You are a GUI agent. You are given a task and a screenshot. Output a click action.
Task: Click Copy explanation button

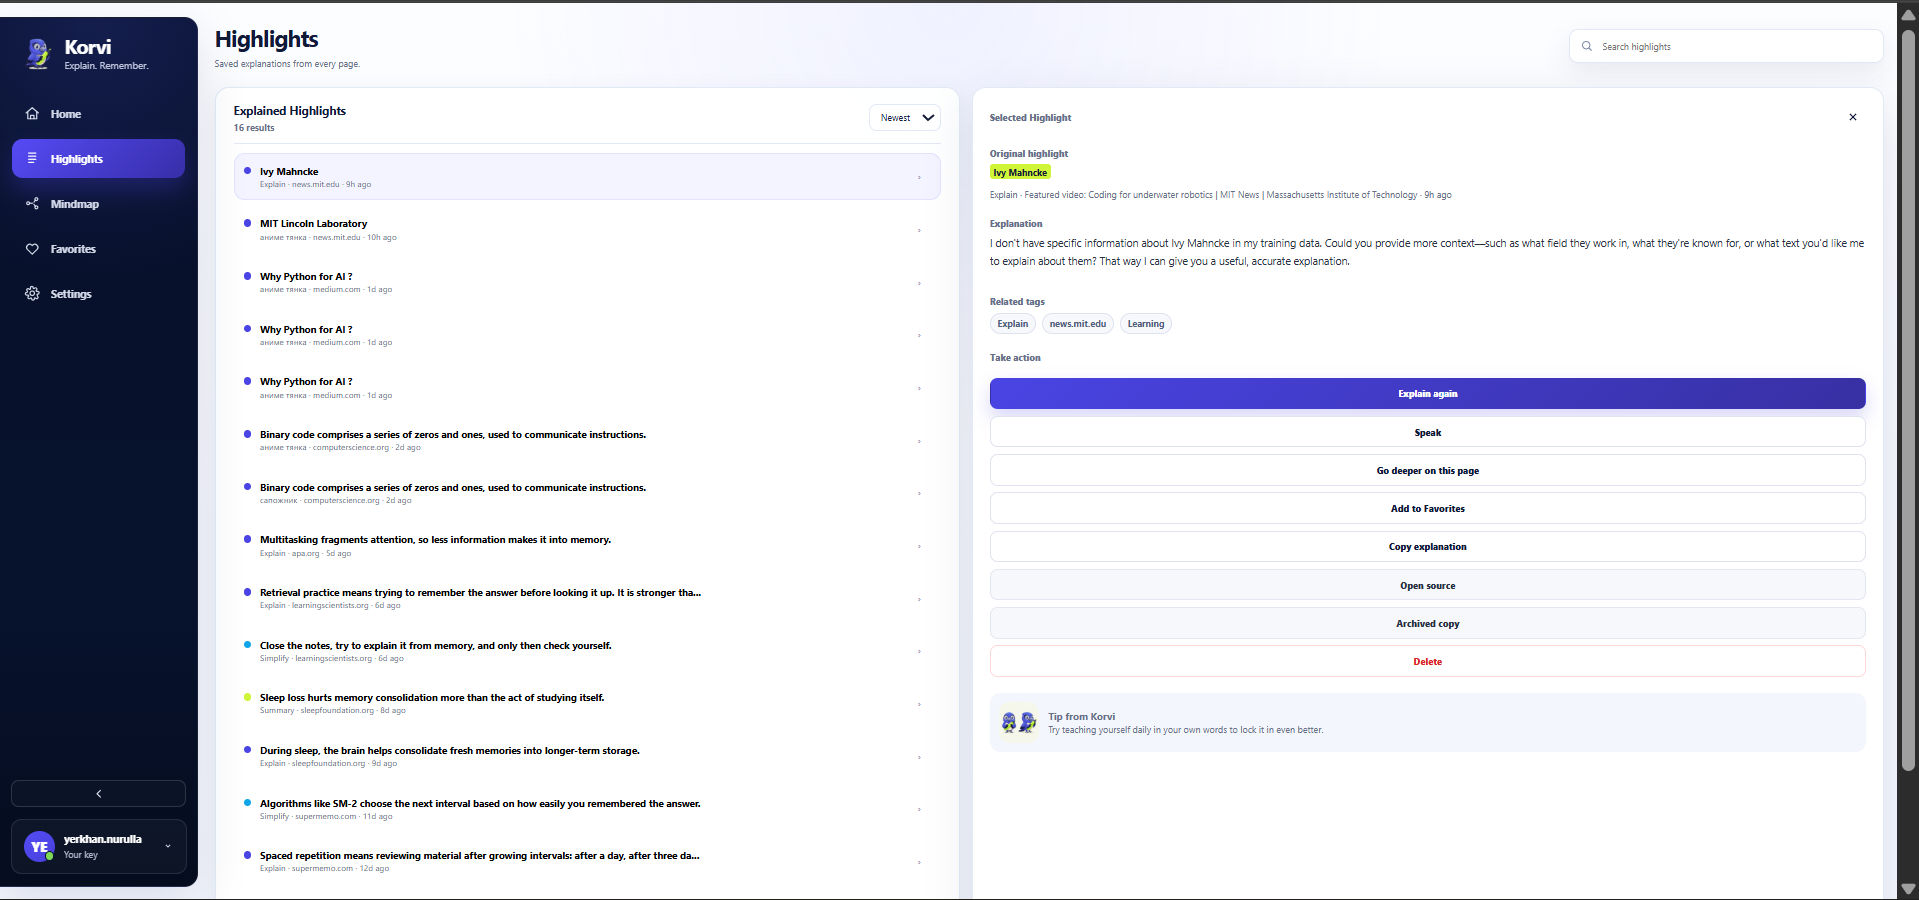pyautogui.click(x=1427, y=546)
